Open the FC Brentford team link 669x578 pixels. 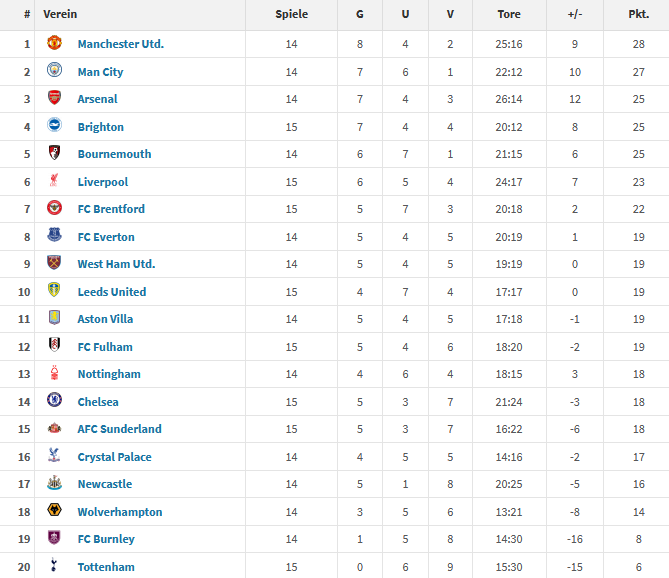click(x=111, y=209)
